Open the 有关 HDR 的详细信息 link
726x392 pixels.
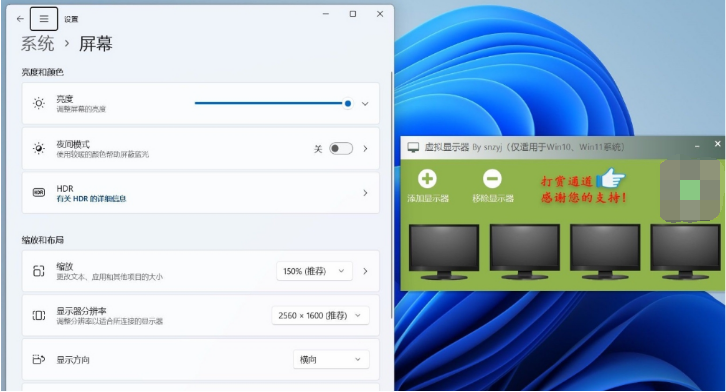(x=91, y=199)
